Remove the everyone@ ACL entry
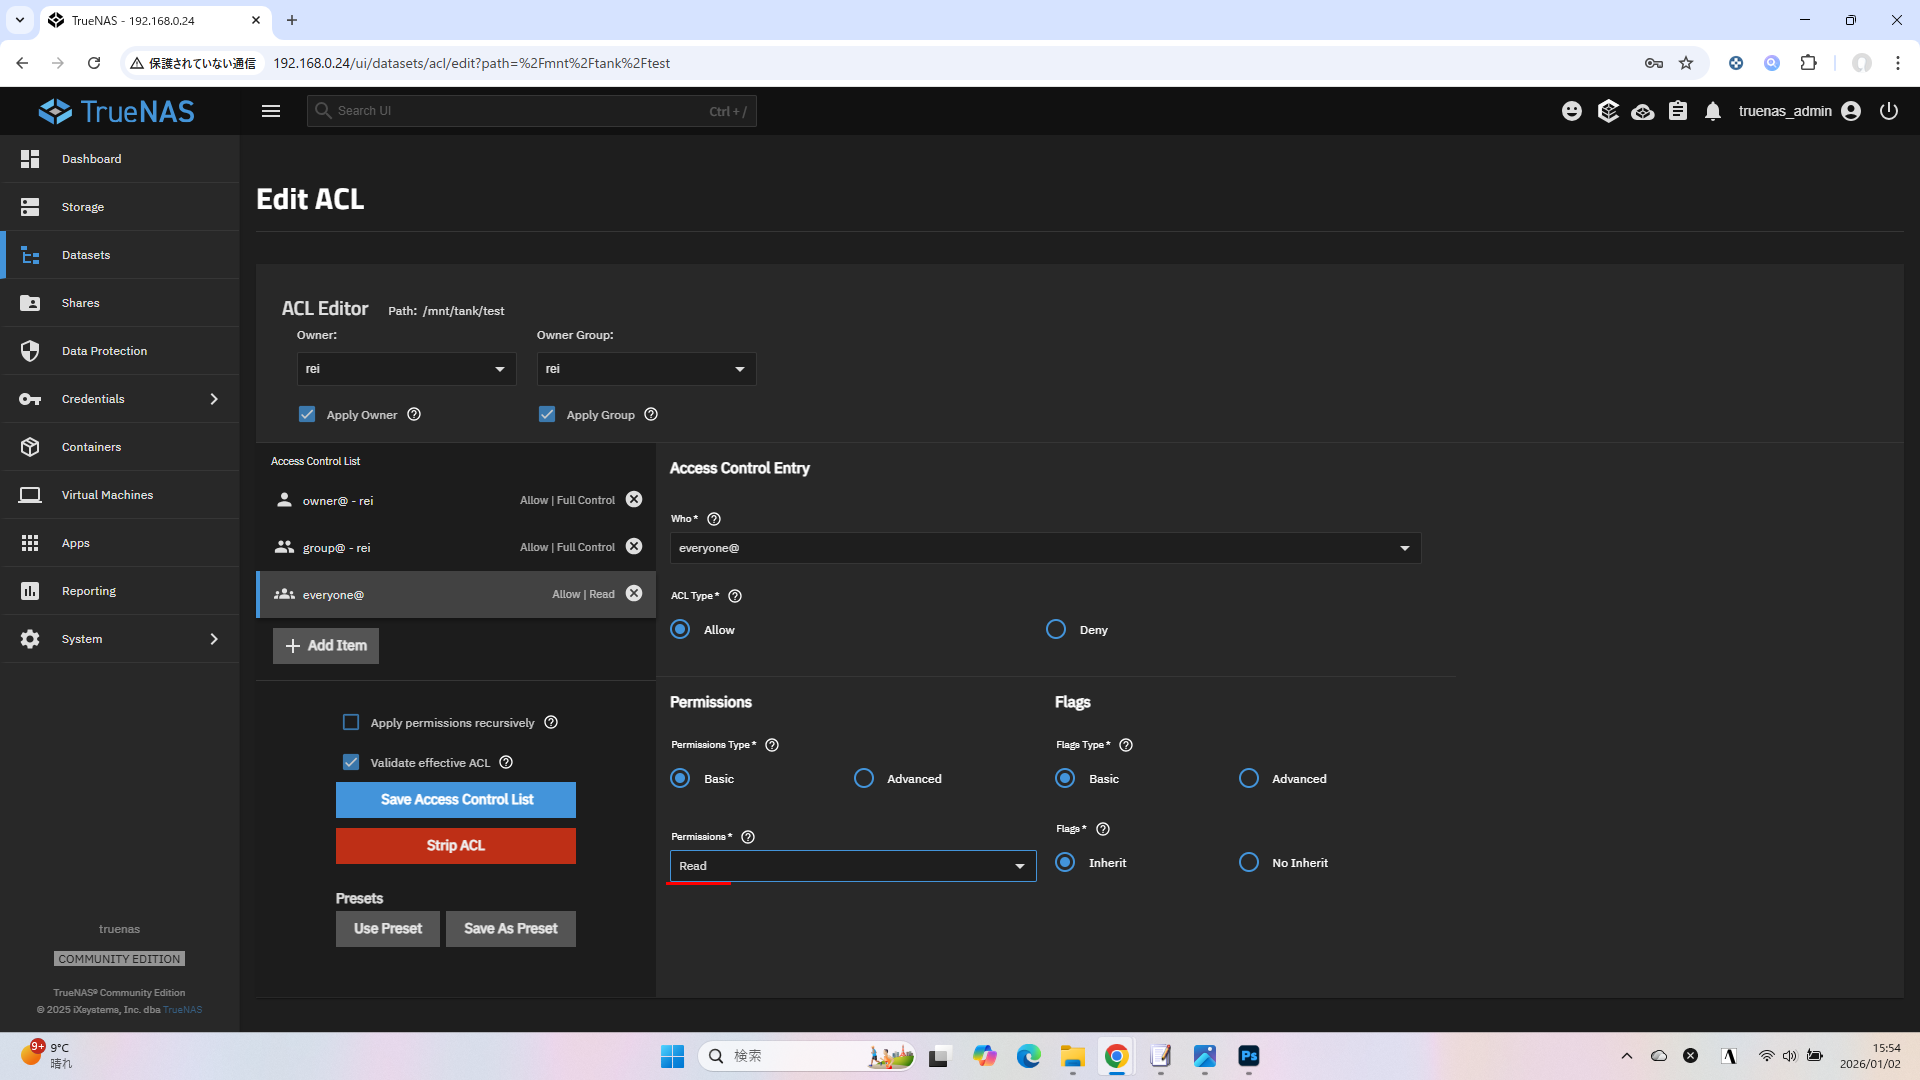This screenshot has height=1080, width=1920. coord(634,594)
